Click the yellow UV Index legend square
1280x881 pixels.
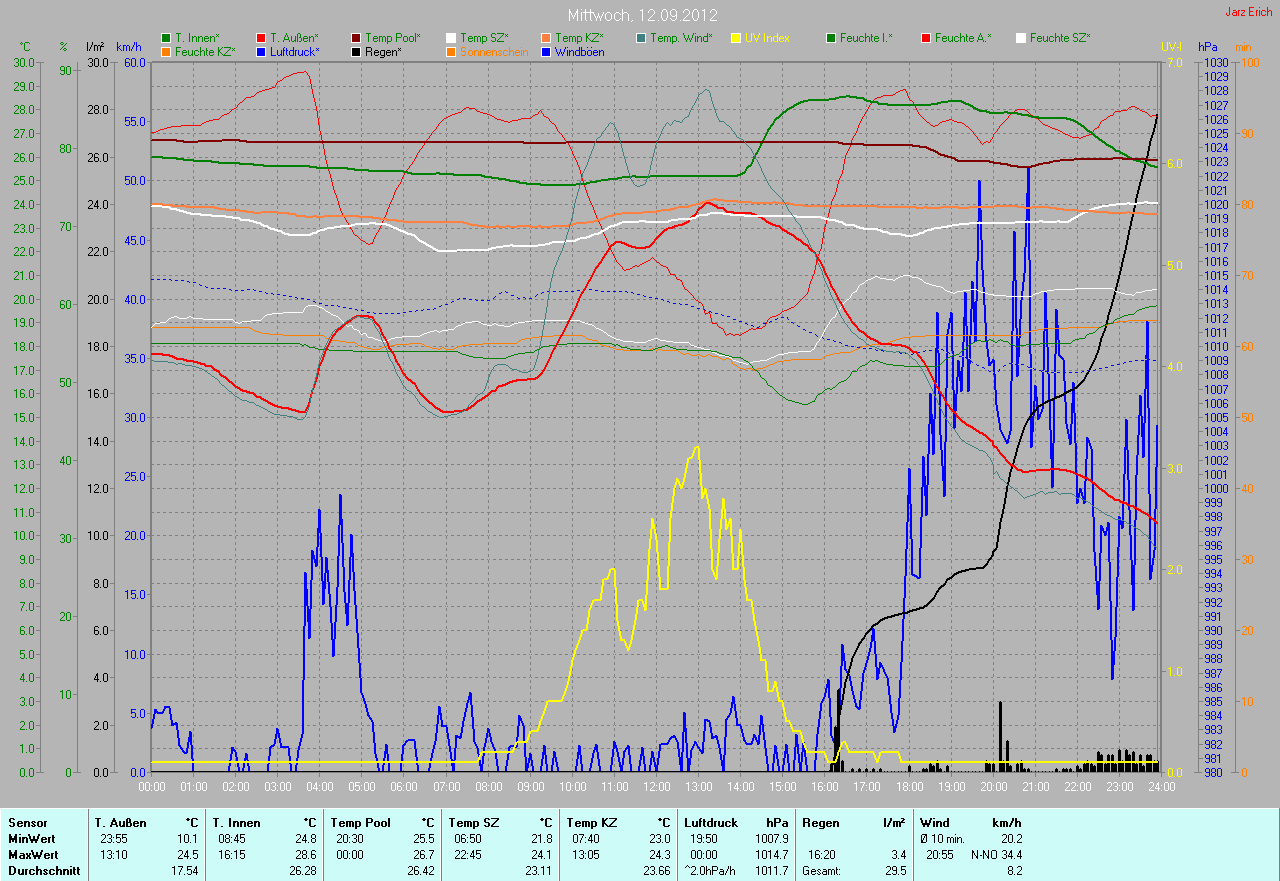[736, 38]
